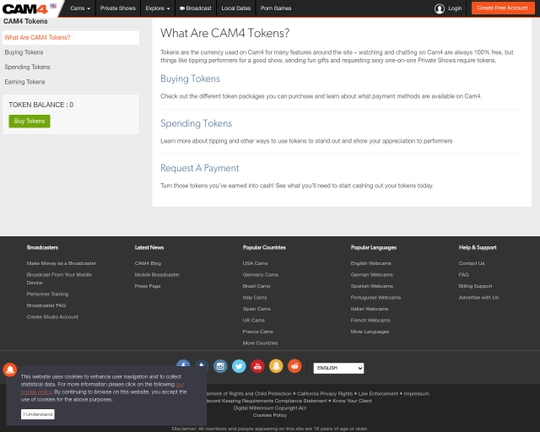
Task: Click the Login link
Action: click(455, 8)
